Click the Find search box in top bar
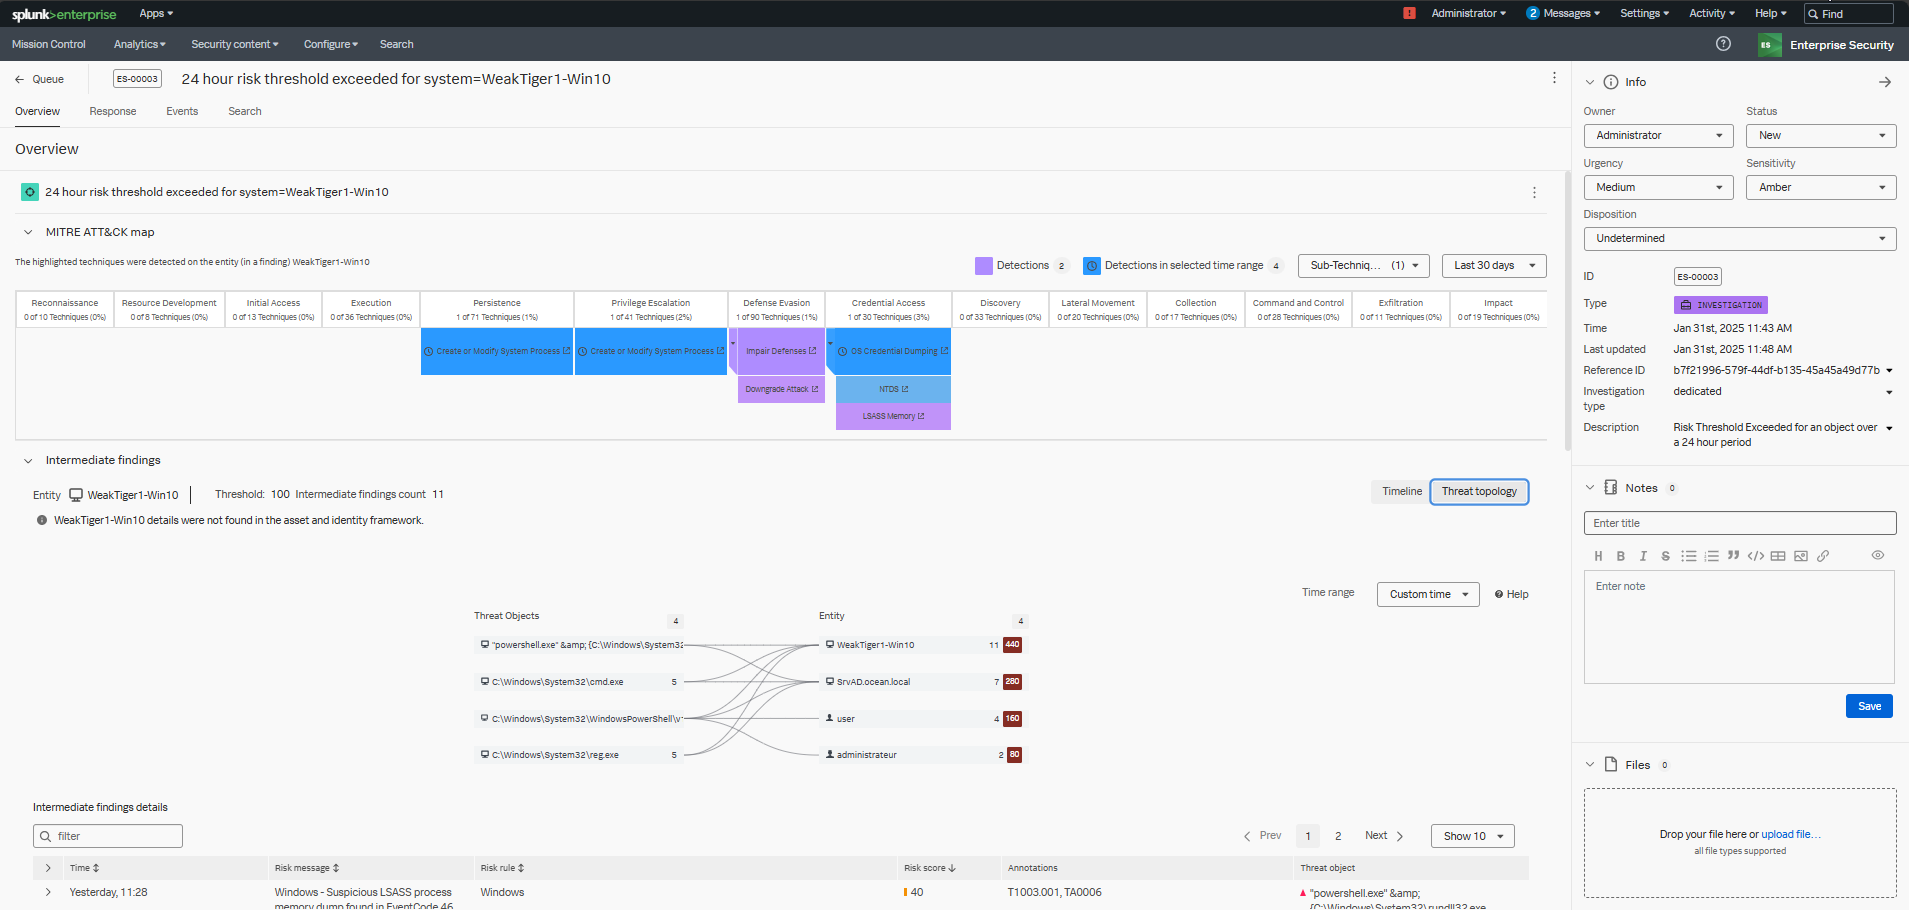1909x910 pixels. pyautogui.click(x=1849, y=13)
